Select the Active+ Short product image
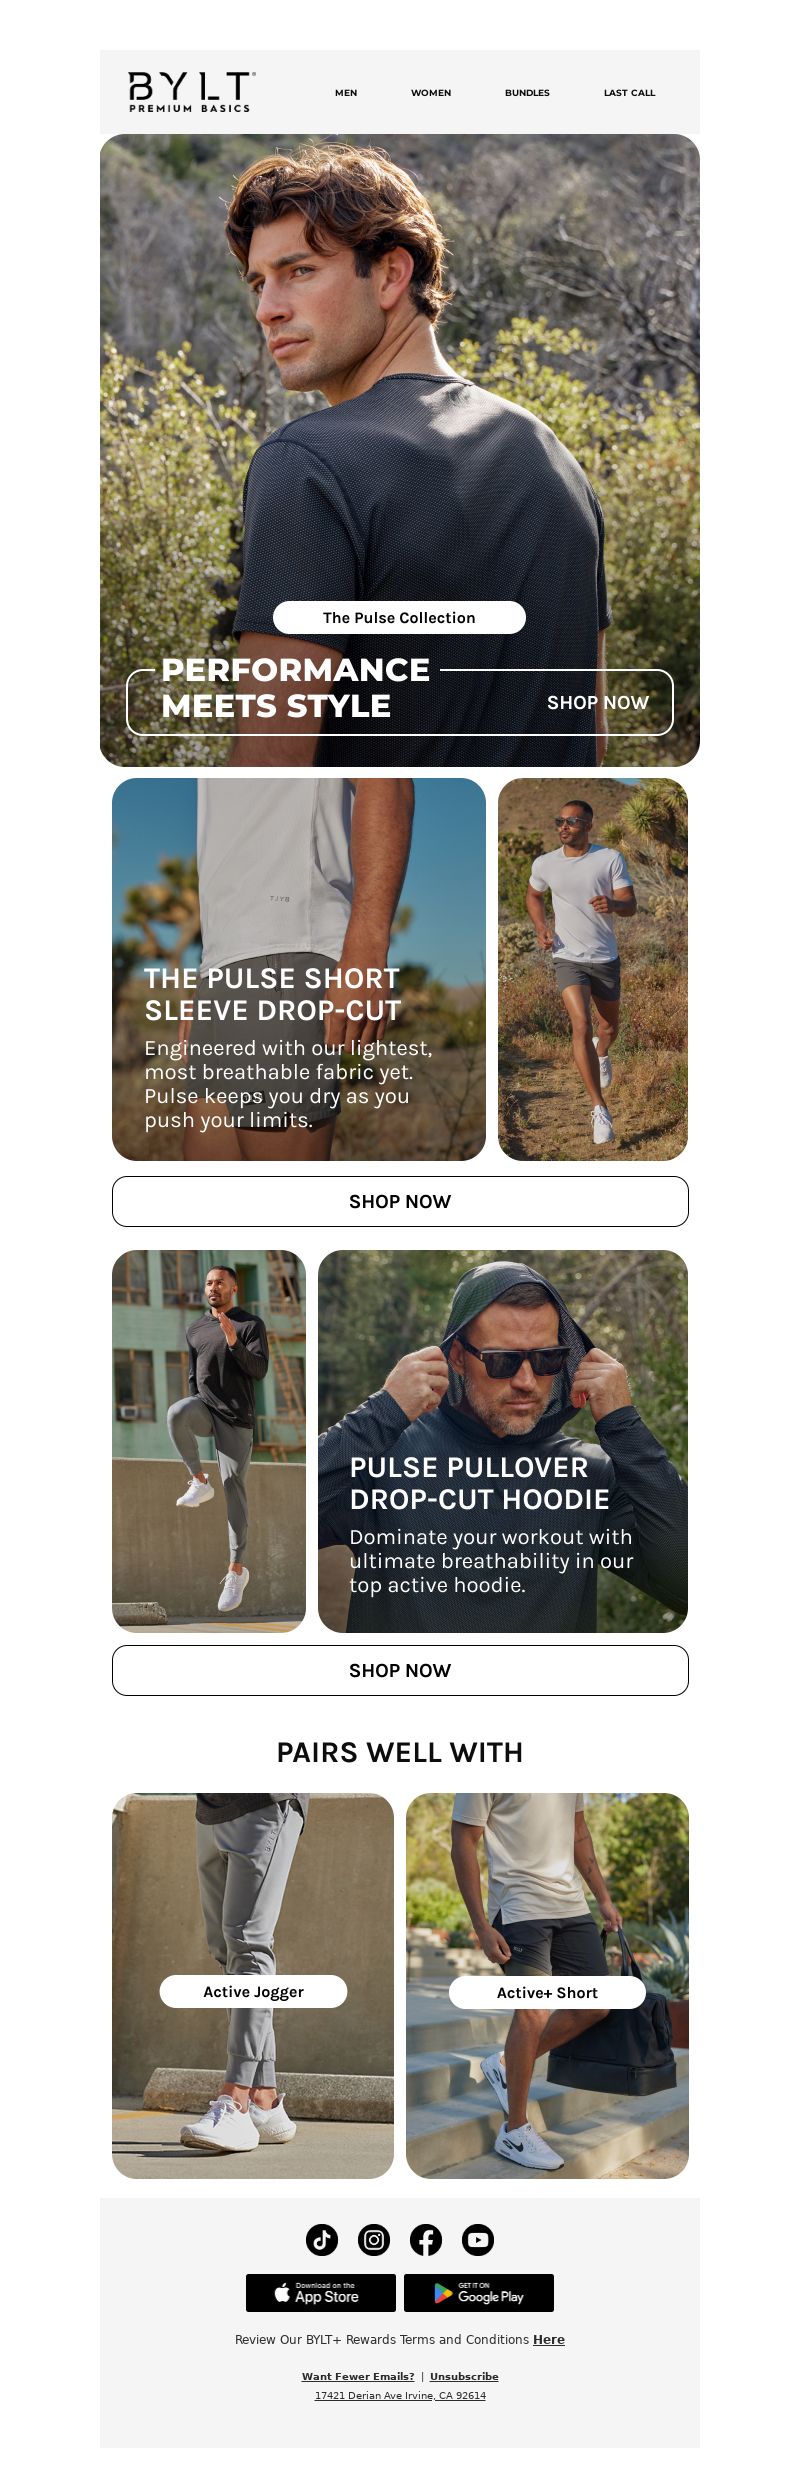 click(x=547, y=1986)
